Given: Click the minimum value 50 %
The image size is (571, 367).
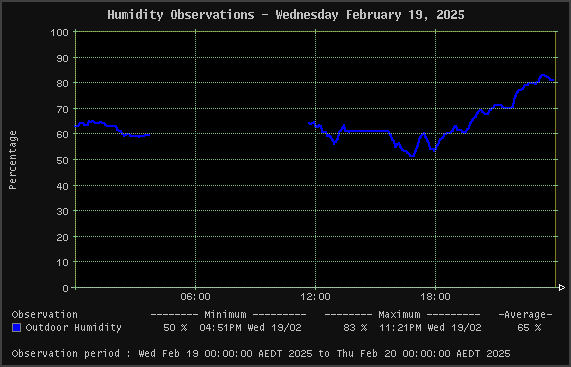Looking at the screenshot, I should pyautogui.click(x=175, y=328).
